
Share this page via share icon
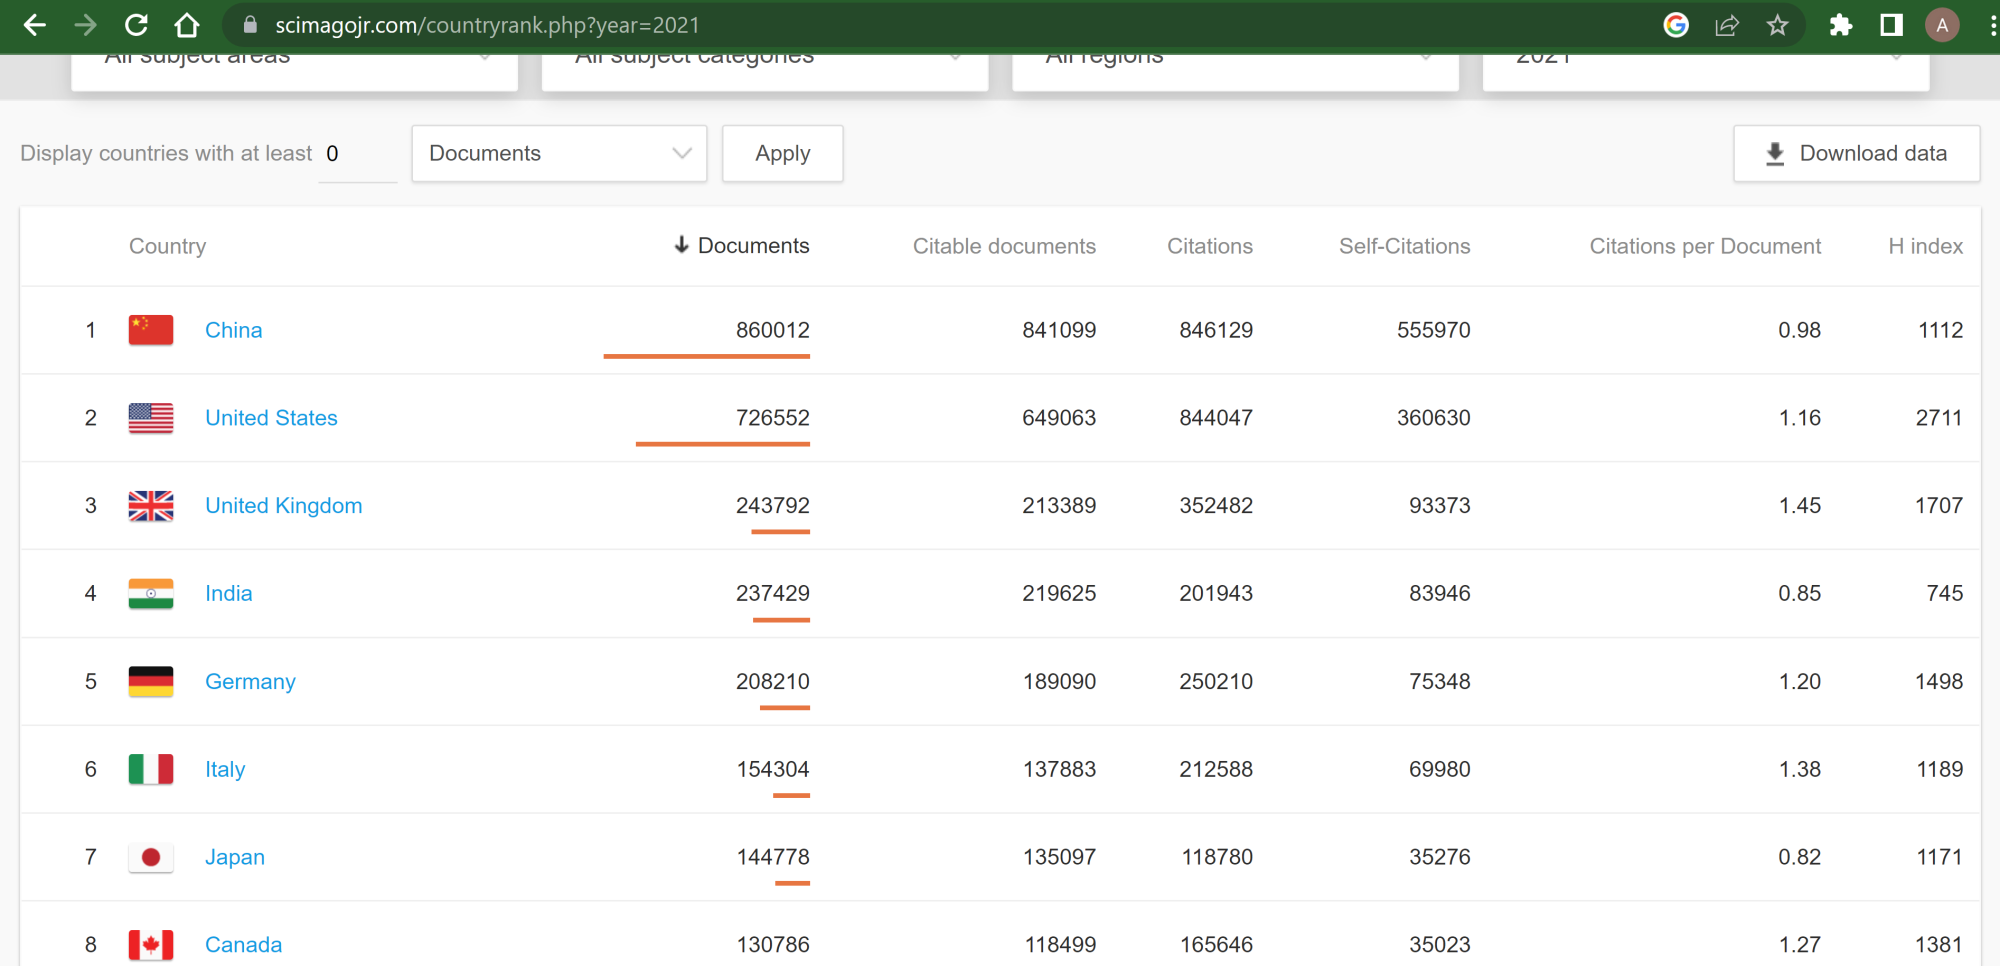pos(1727,25)
